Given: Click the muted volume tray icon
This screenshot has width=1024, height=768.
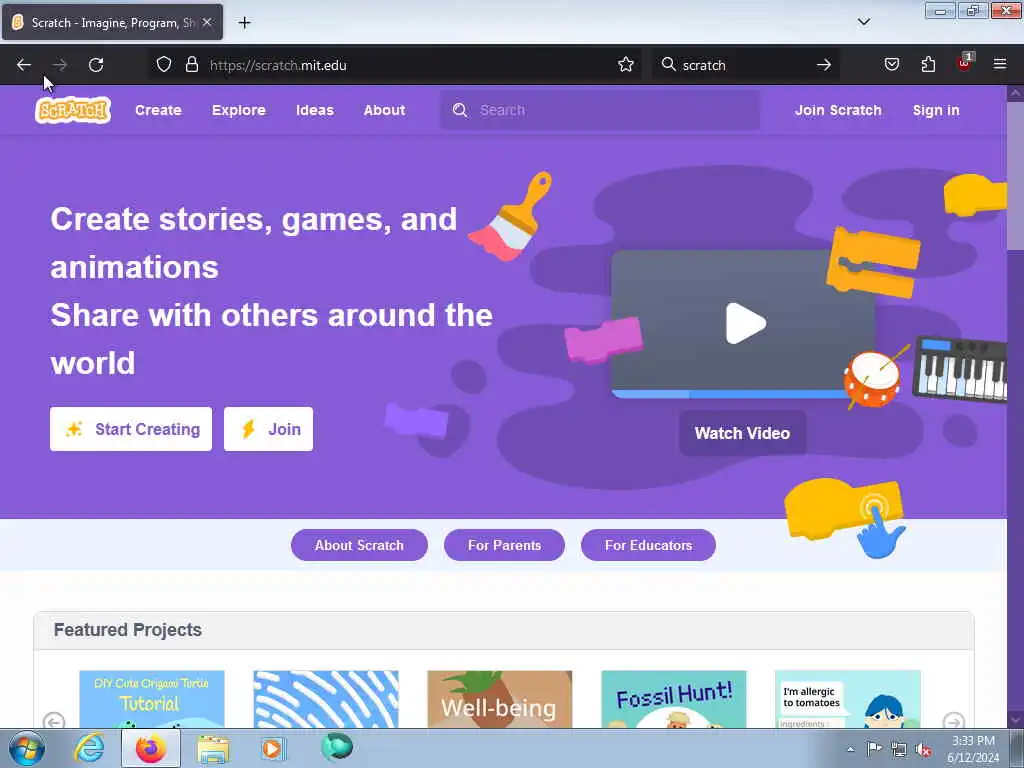Looking at the screenshot, I should click(923, 750).
